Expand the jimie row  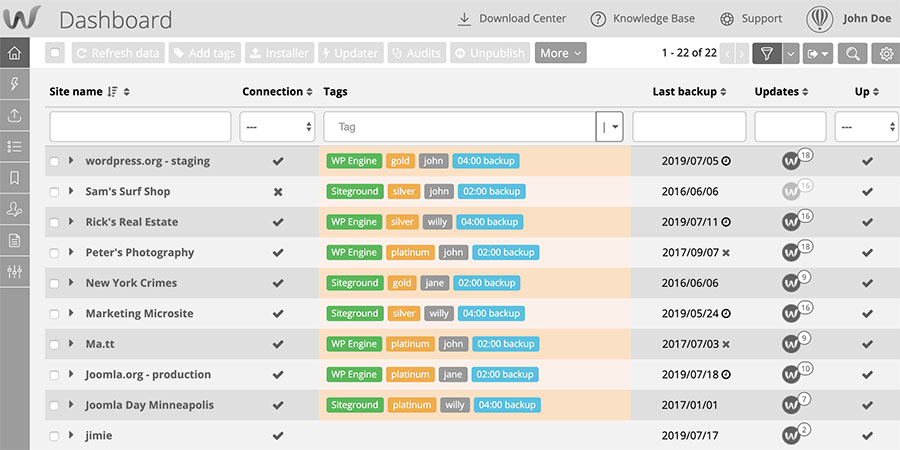click(x=71, y=435)
